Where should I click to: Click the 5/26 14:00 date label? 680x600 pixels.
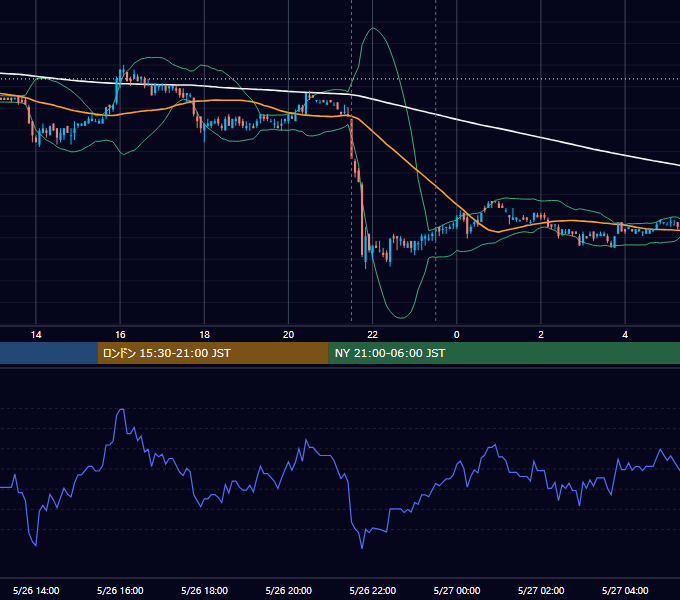pos(36,590)
